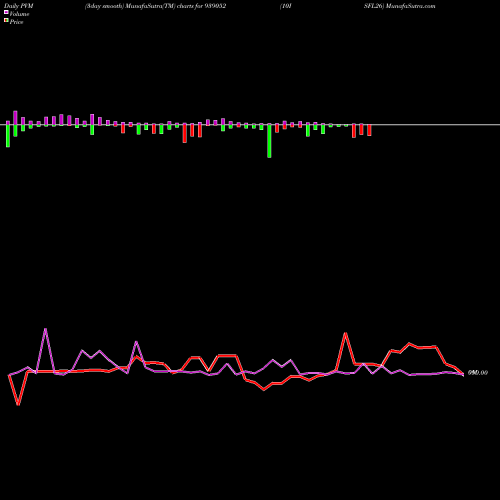This screenshot has height=500, width=500.
Task: Click the Price legend color swatch
Action: [6, 21]
